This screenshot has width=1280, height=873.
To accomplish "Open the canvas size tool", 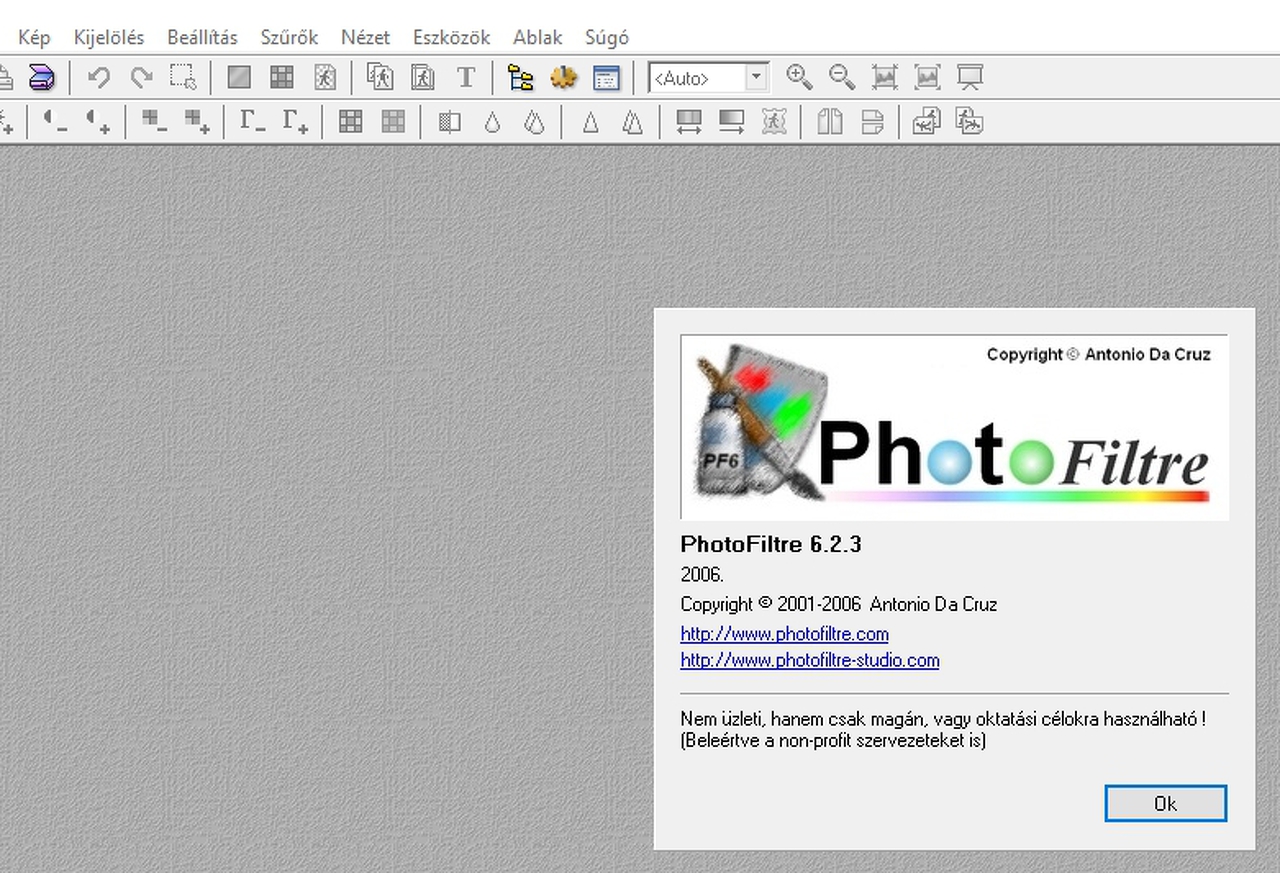I will [x=423, y=77].
